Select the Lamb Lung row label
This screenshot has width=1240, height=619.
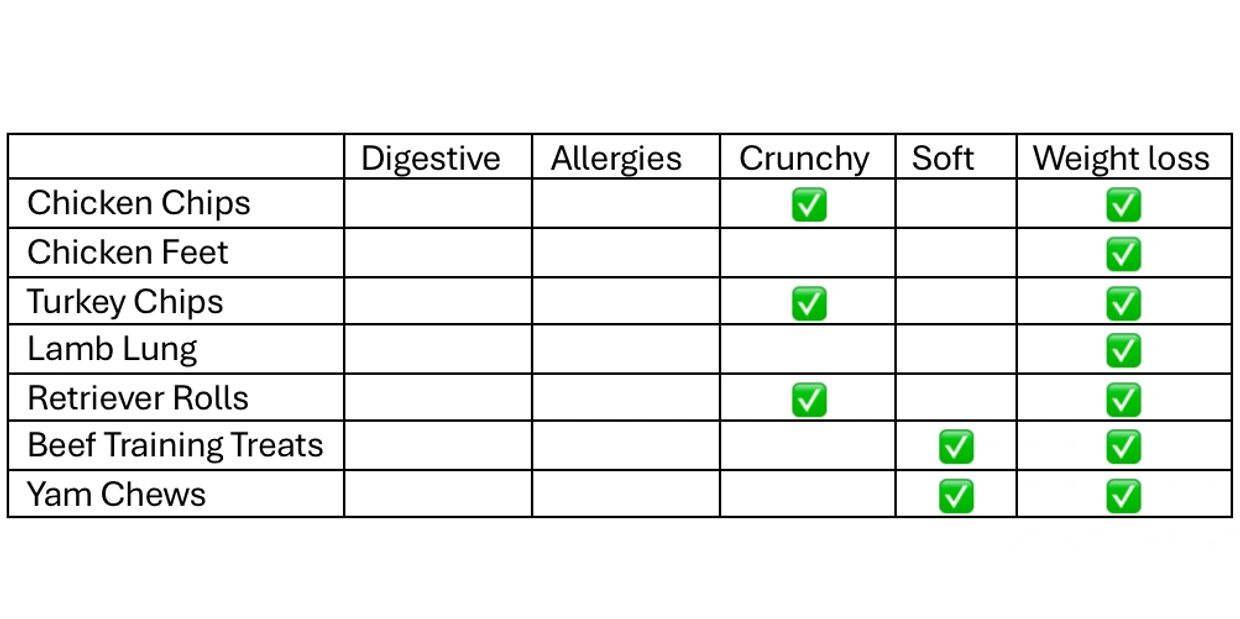[x=112, y=349]
